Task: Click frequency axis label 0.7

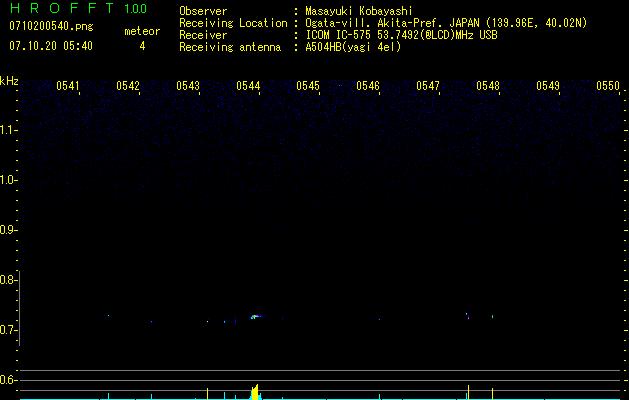Action: click(7, 330)
